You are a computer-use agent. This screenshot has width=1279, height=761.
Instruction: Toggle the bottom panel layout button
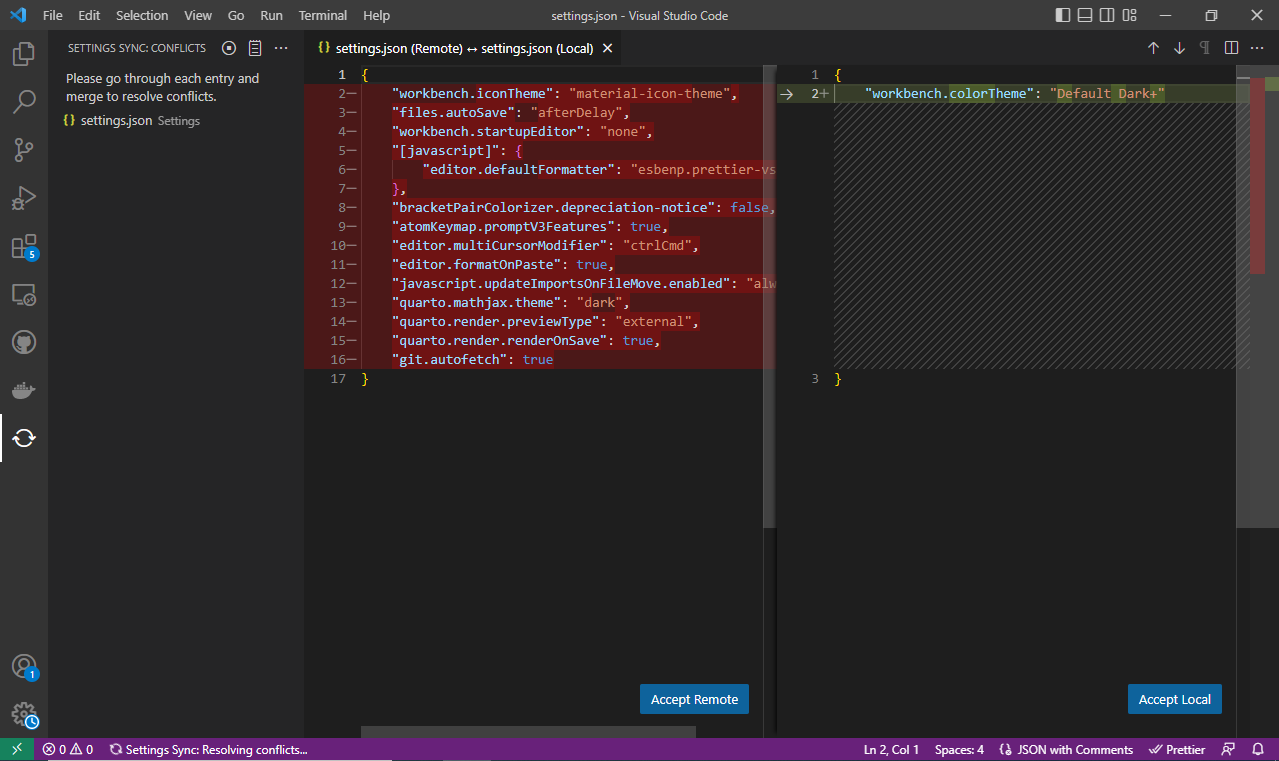1084,16
